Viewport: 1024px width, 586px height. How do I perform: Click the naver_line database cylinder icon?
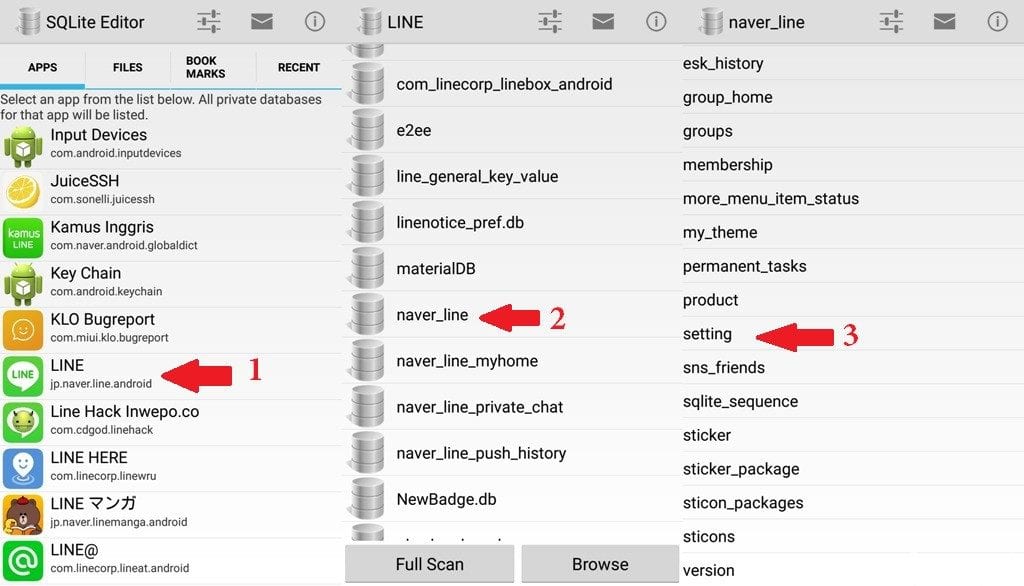point(366,313)
